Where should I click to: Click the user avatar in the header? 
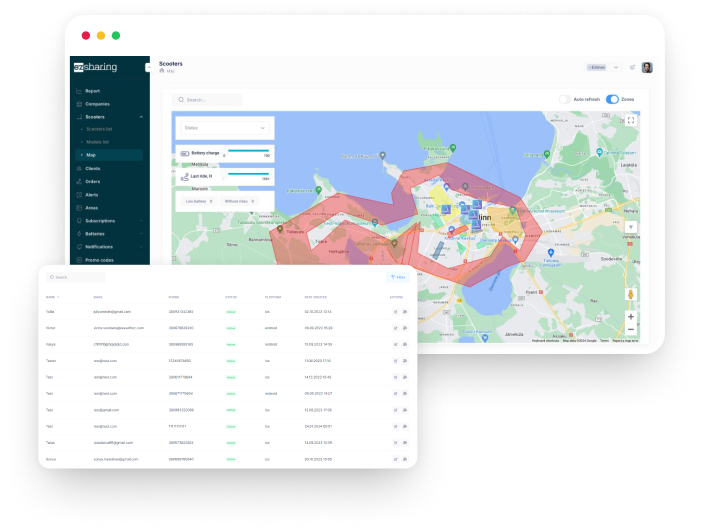click(647, 68)
